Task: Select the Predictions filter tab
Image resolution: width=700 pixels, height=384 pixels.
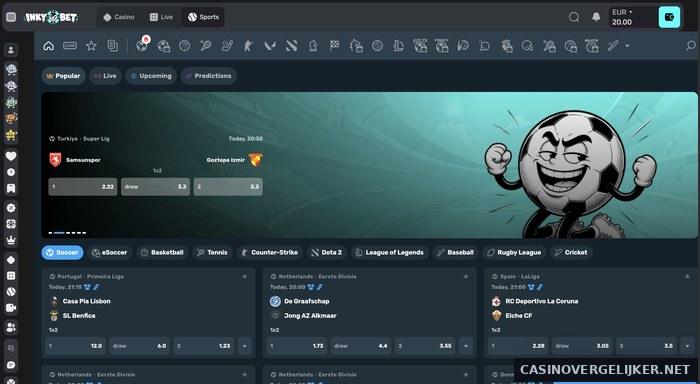Action: pos(208,76)
